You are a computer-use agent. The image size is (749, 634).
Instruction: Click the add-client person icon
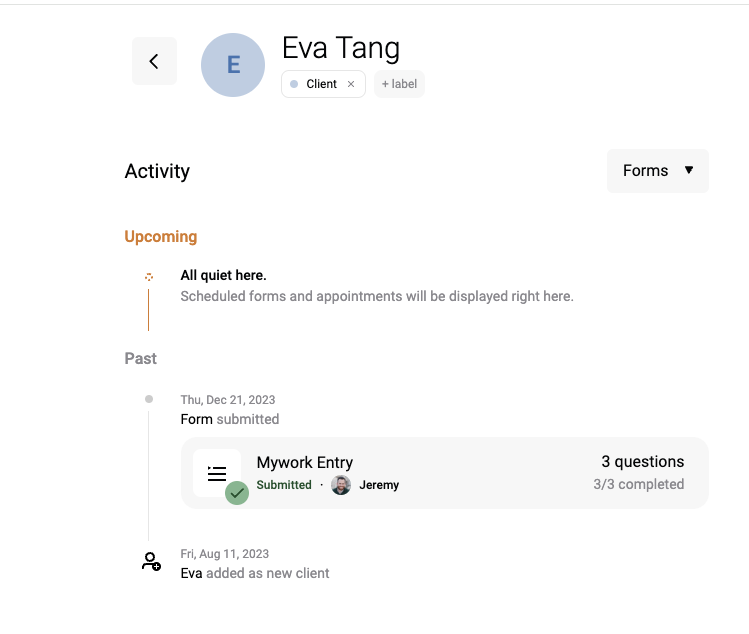click(x=151, y=561)
